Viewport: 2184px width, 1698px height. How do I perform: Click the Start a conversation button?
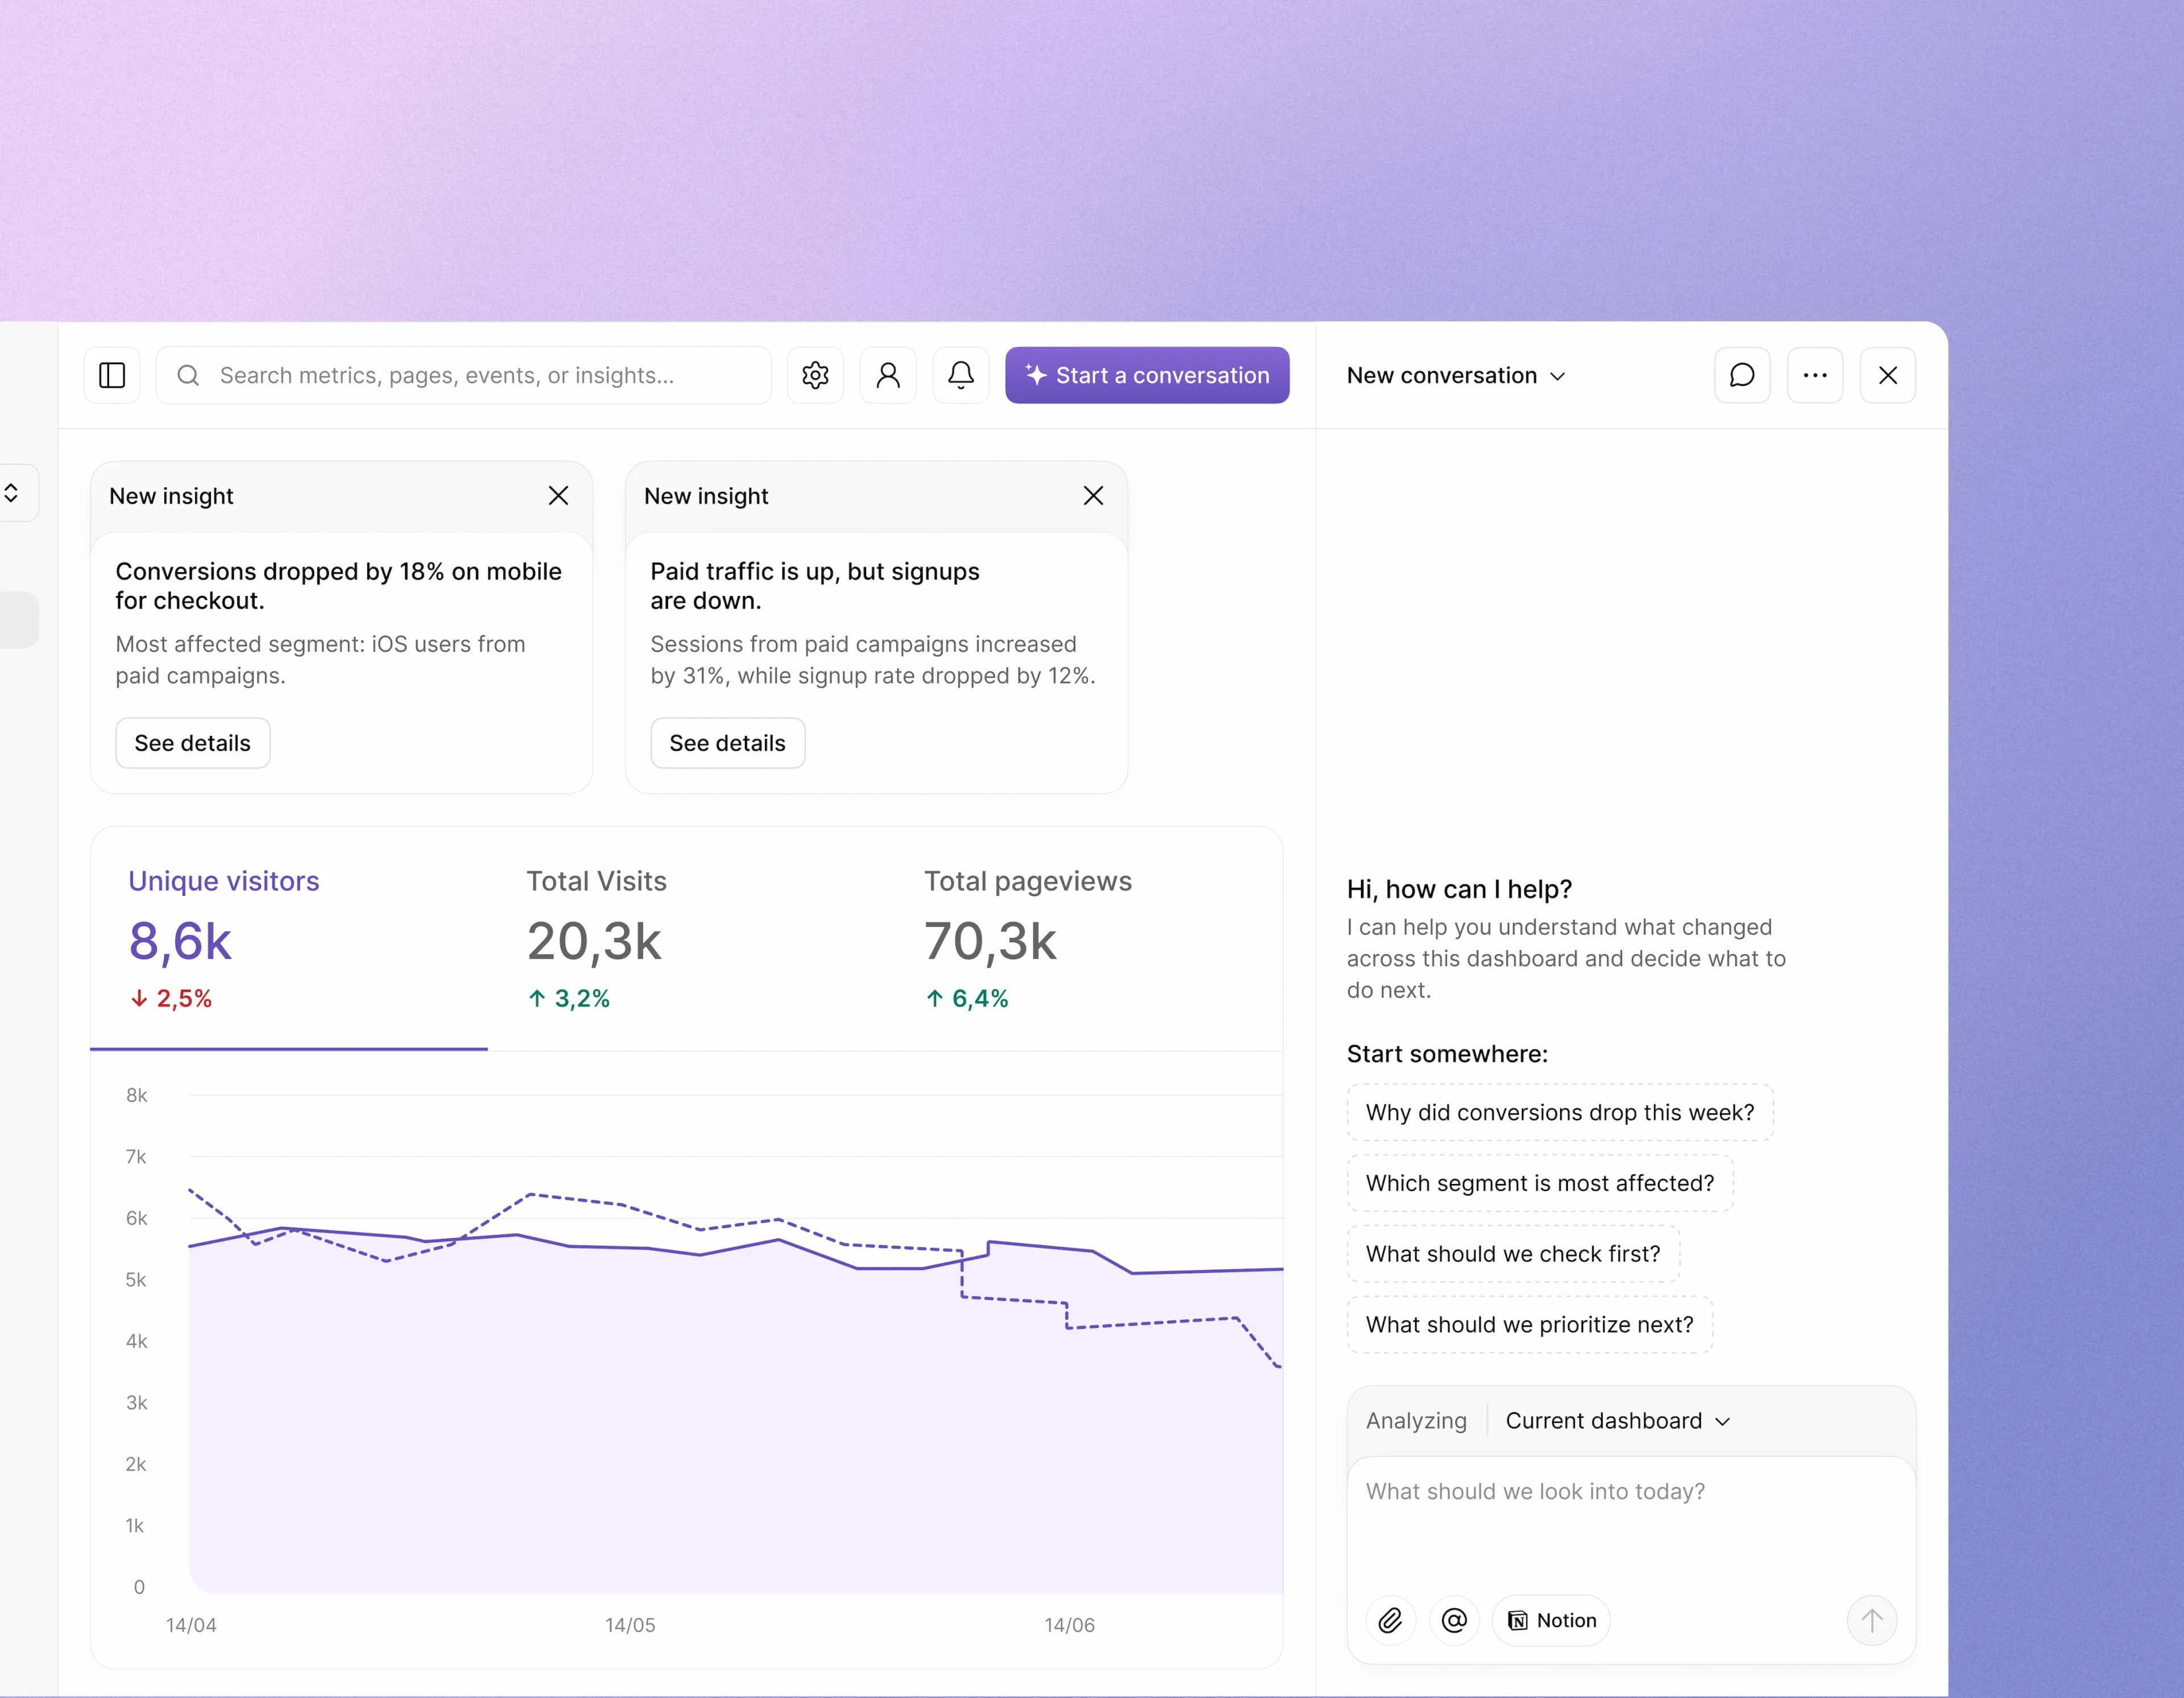[x=1147, y=375]
